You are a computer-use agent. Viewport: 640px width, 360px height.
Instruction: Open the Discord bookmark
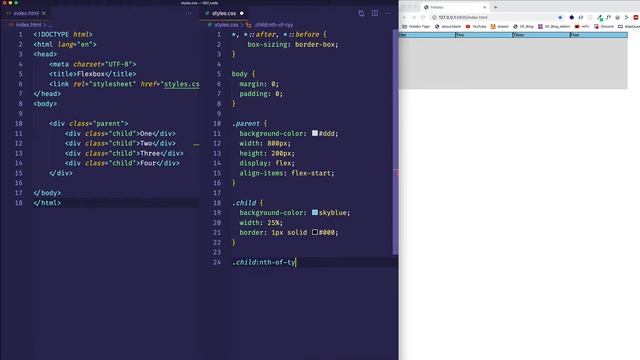click(x=604, y=27)
